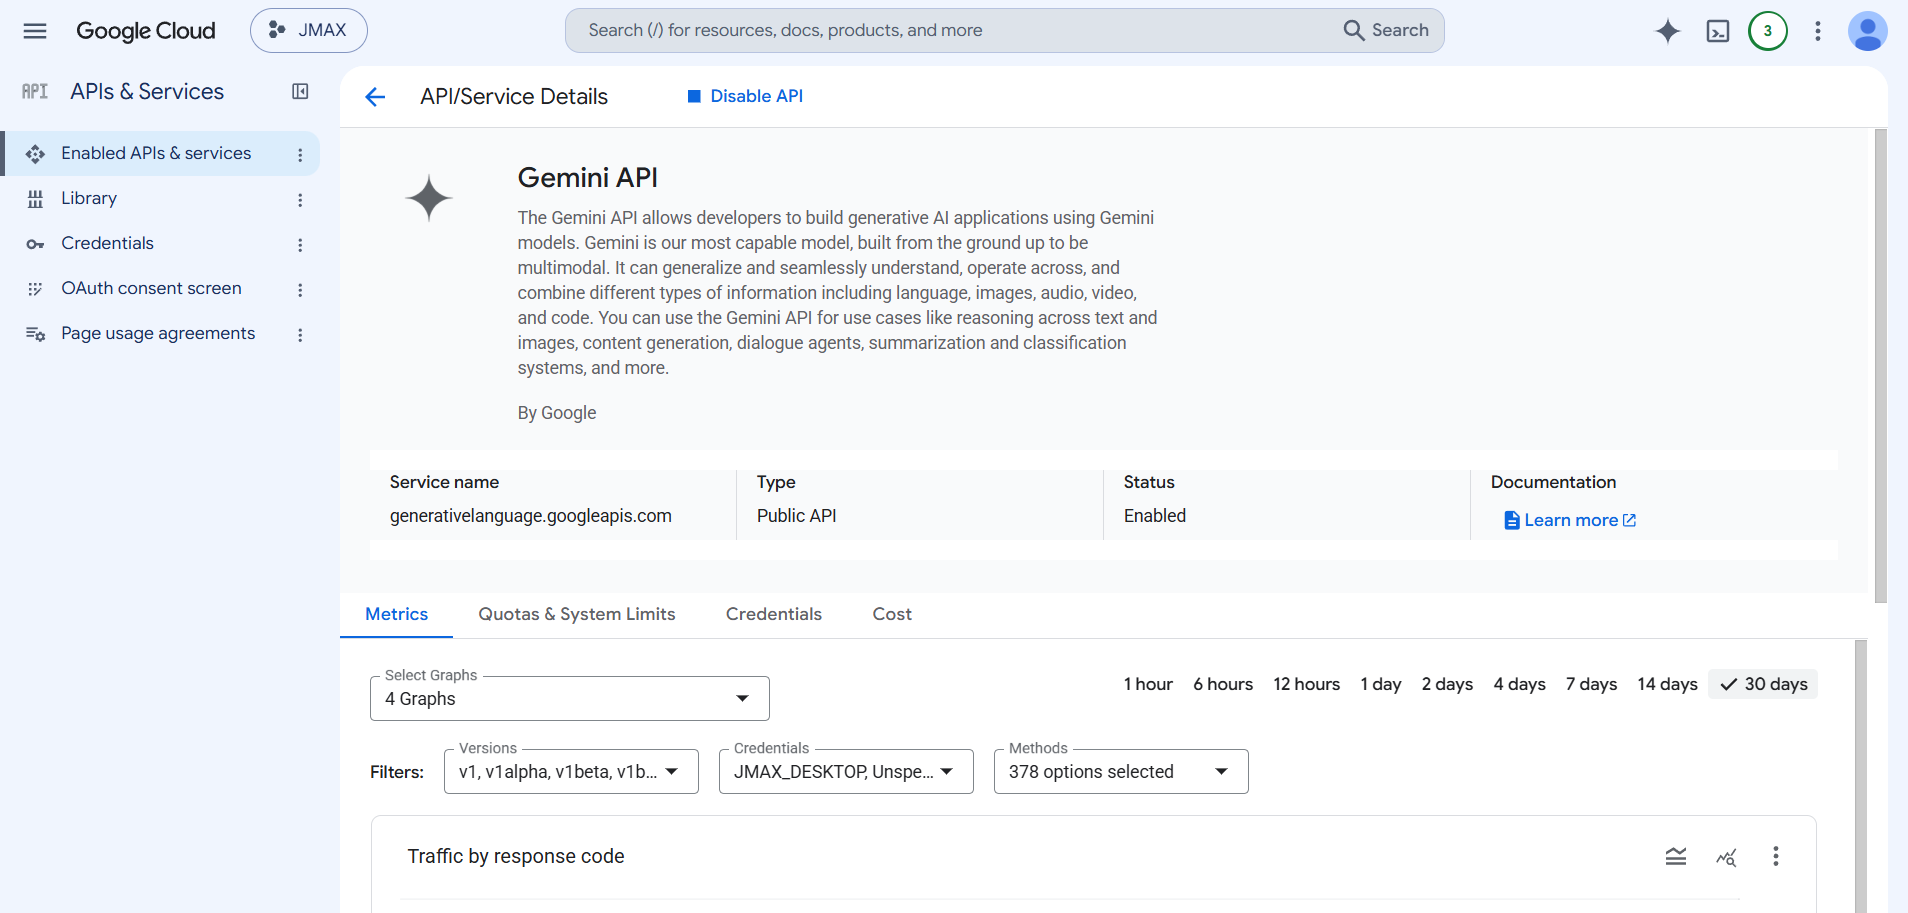Screen dimensions: 1908x913
Task: Expand the Methods filter dropdown
Action: 1121,771
